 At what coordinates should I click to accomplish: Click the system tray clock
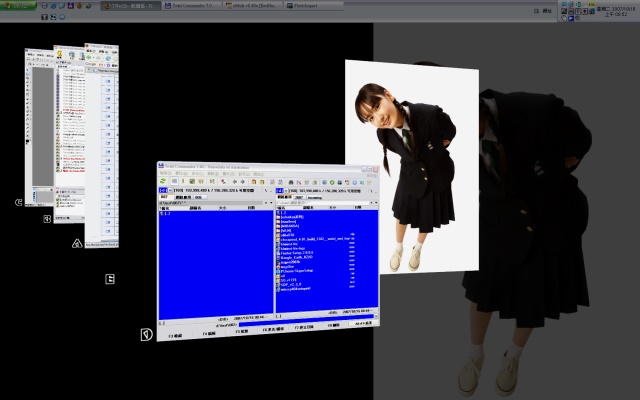616,11
